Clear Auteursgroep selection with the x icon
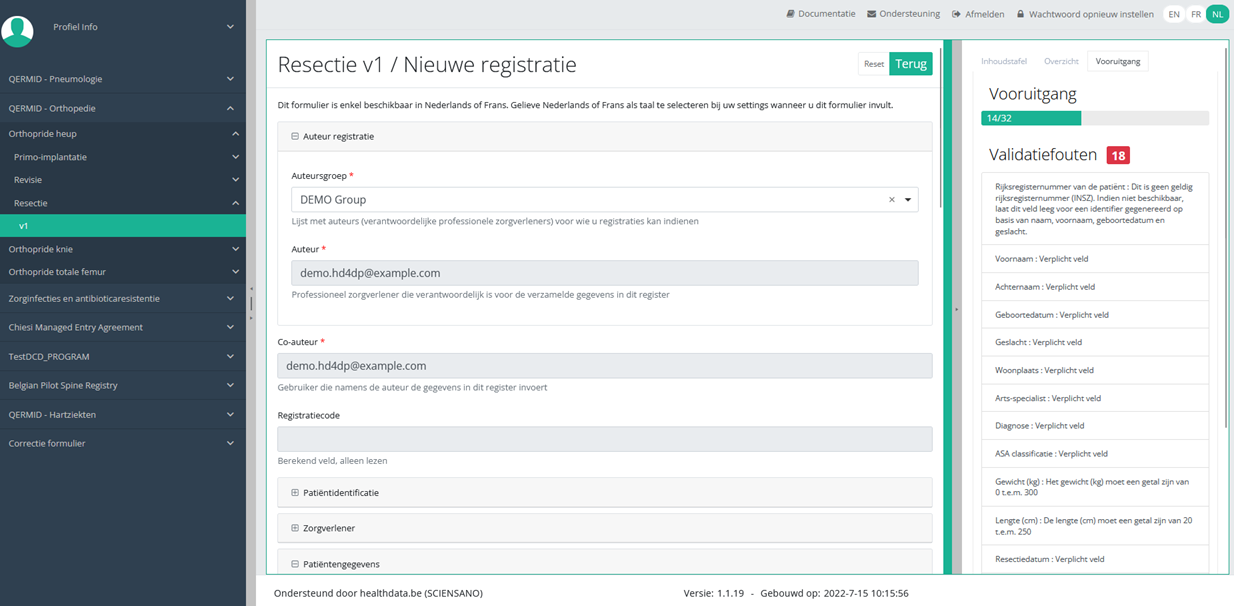Viewport: 1234px width, 606px height. coord(891,200)
